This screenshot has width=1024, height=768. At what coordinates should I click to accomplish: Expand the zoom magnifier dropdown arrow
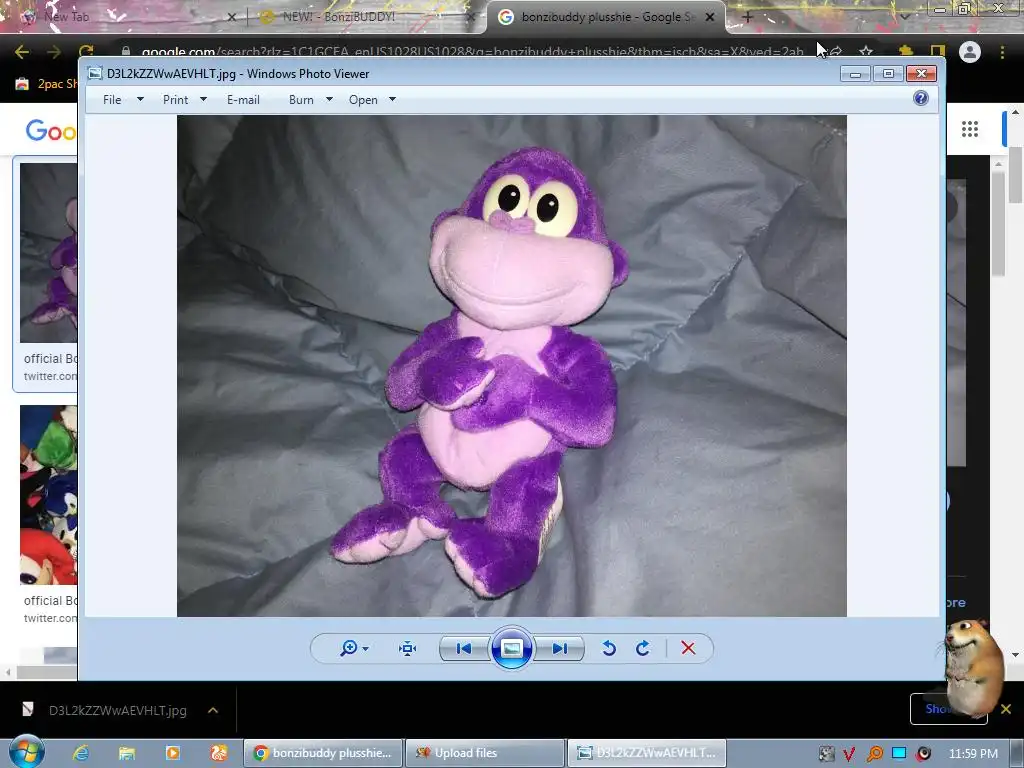365,649
